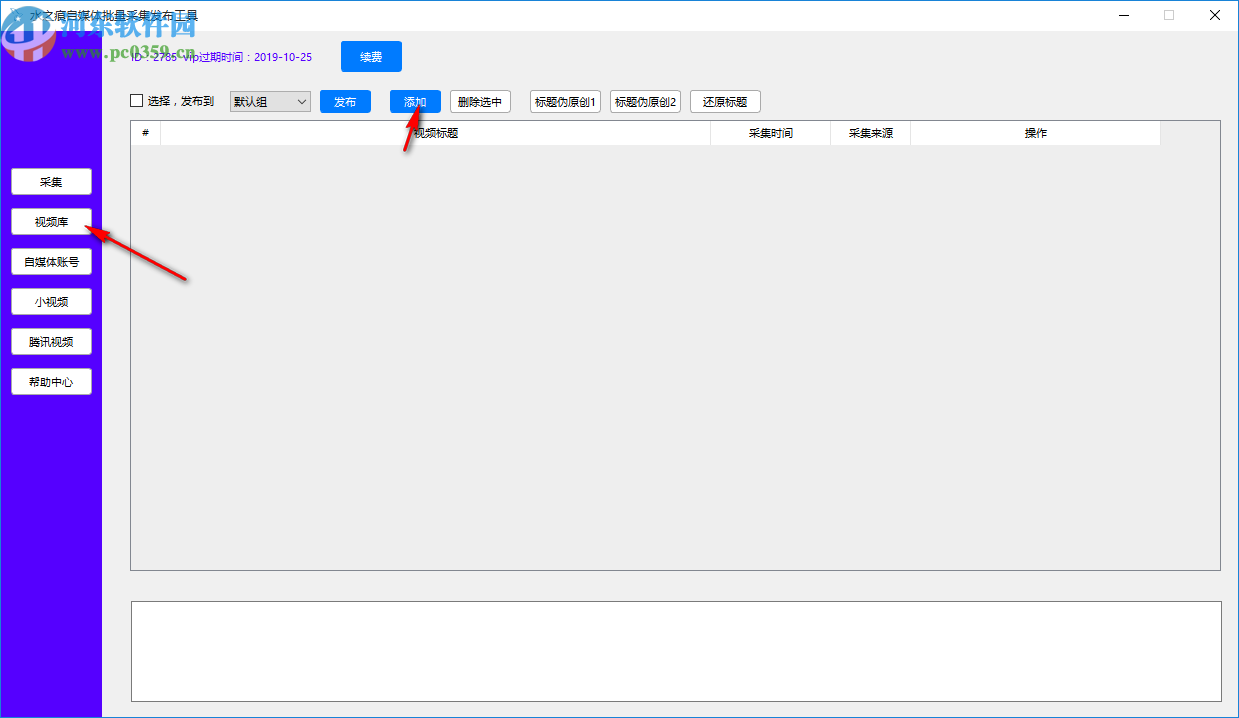Click the 标题伪原创1 button
The height and width of the screenshot is (718, 1239).
565,102
